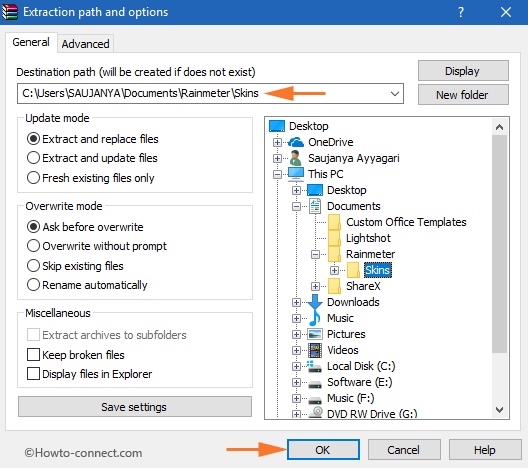
Task: Click the Local Disk (C:) drive icon
Action: [x=315, y=366]
